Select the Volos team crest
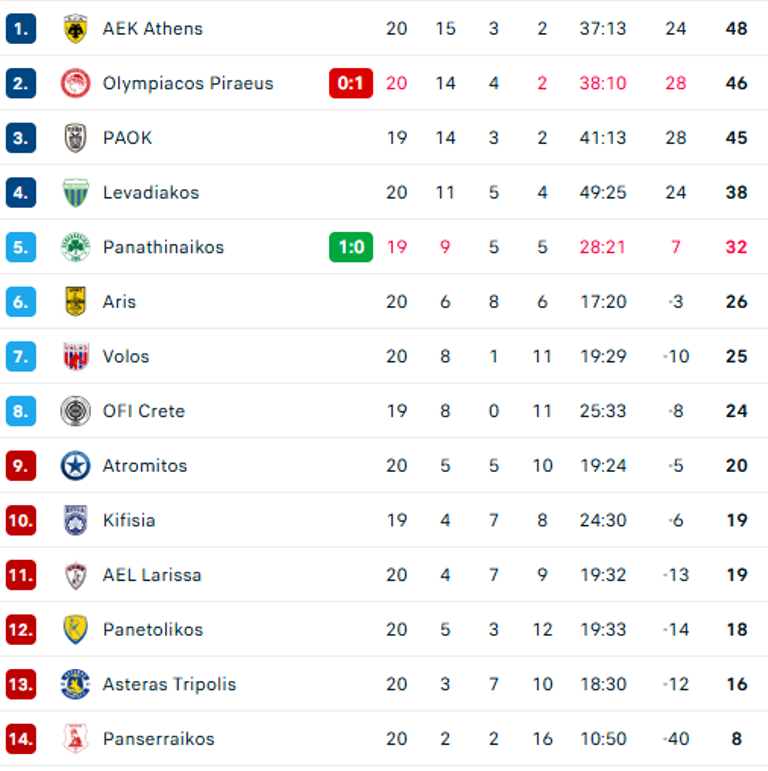The width and height of the screenshot is (768, 771). pyautogui.click(x=75, y=356)
